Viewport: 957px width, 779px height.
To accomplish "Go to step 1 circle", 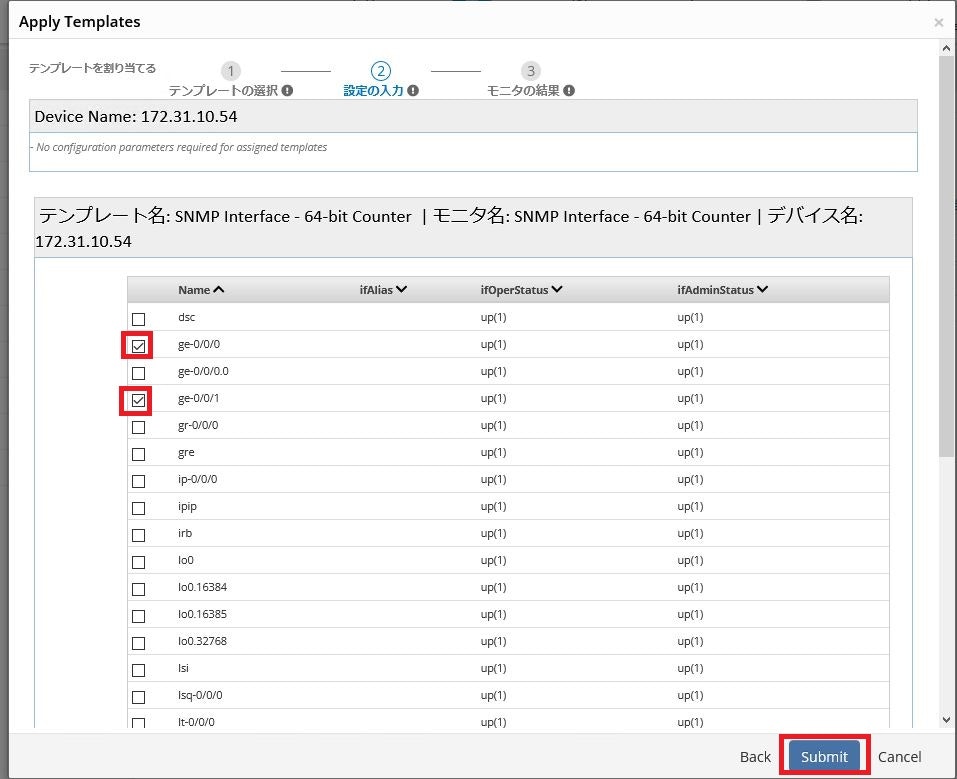I will (x=231, y=71).
